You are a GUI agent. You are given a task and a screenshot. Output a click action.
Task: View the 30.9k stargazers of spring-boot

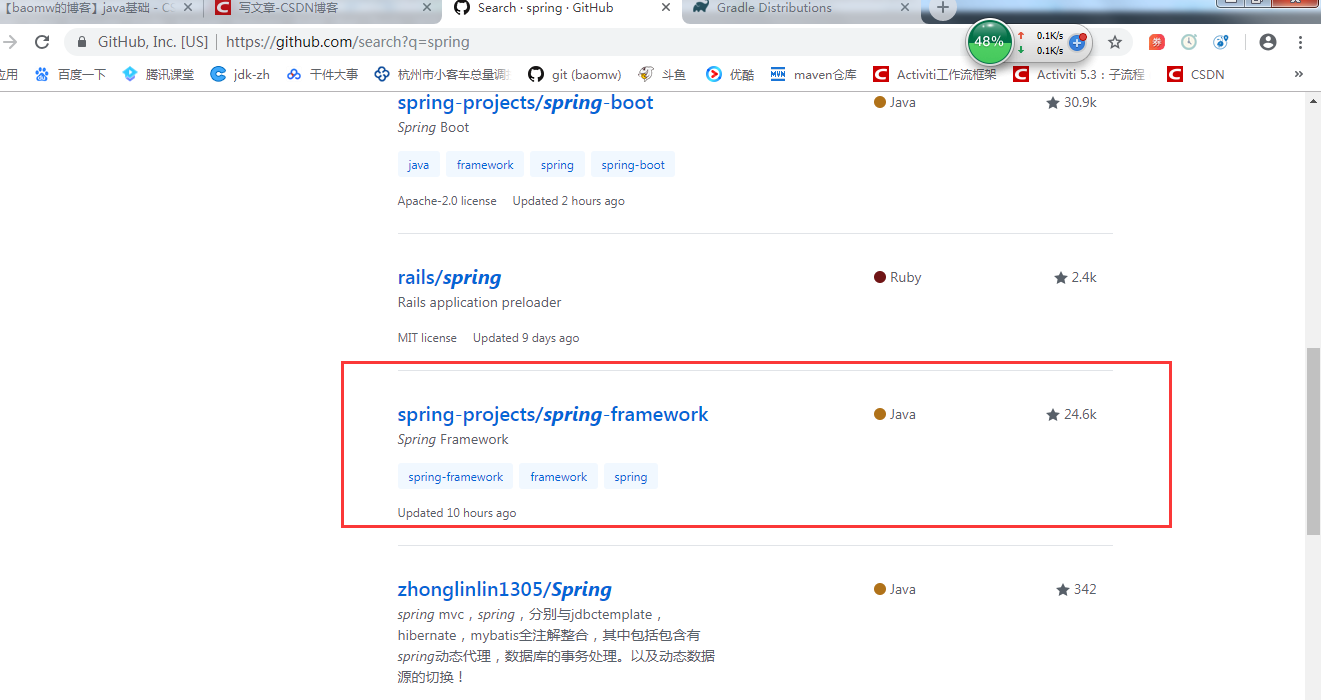1071,102
